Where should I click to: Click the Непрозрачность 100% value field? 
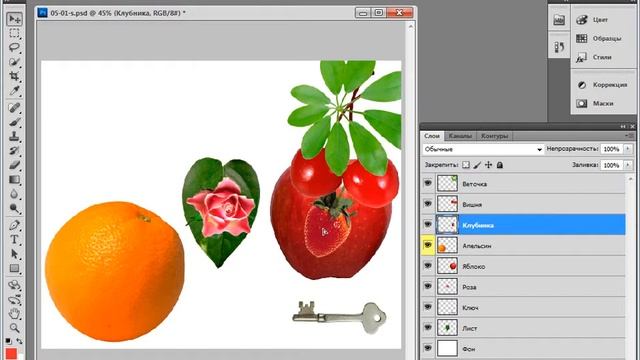[611, 149]
